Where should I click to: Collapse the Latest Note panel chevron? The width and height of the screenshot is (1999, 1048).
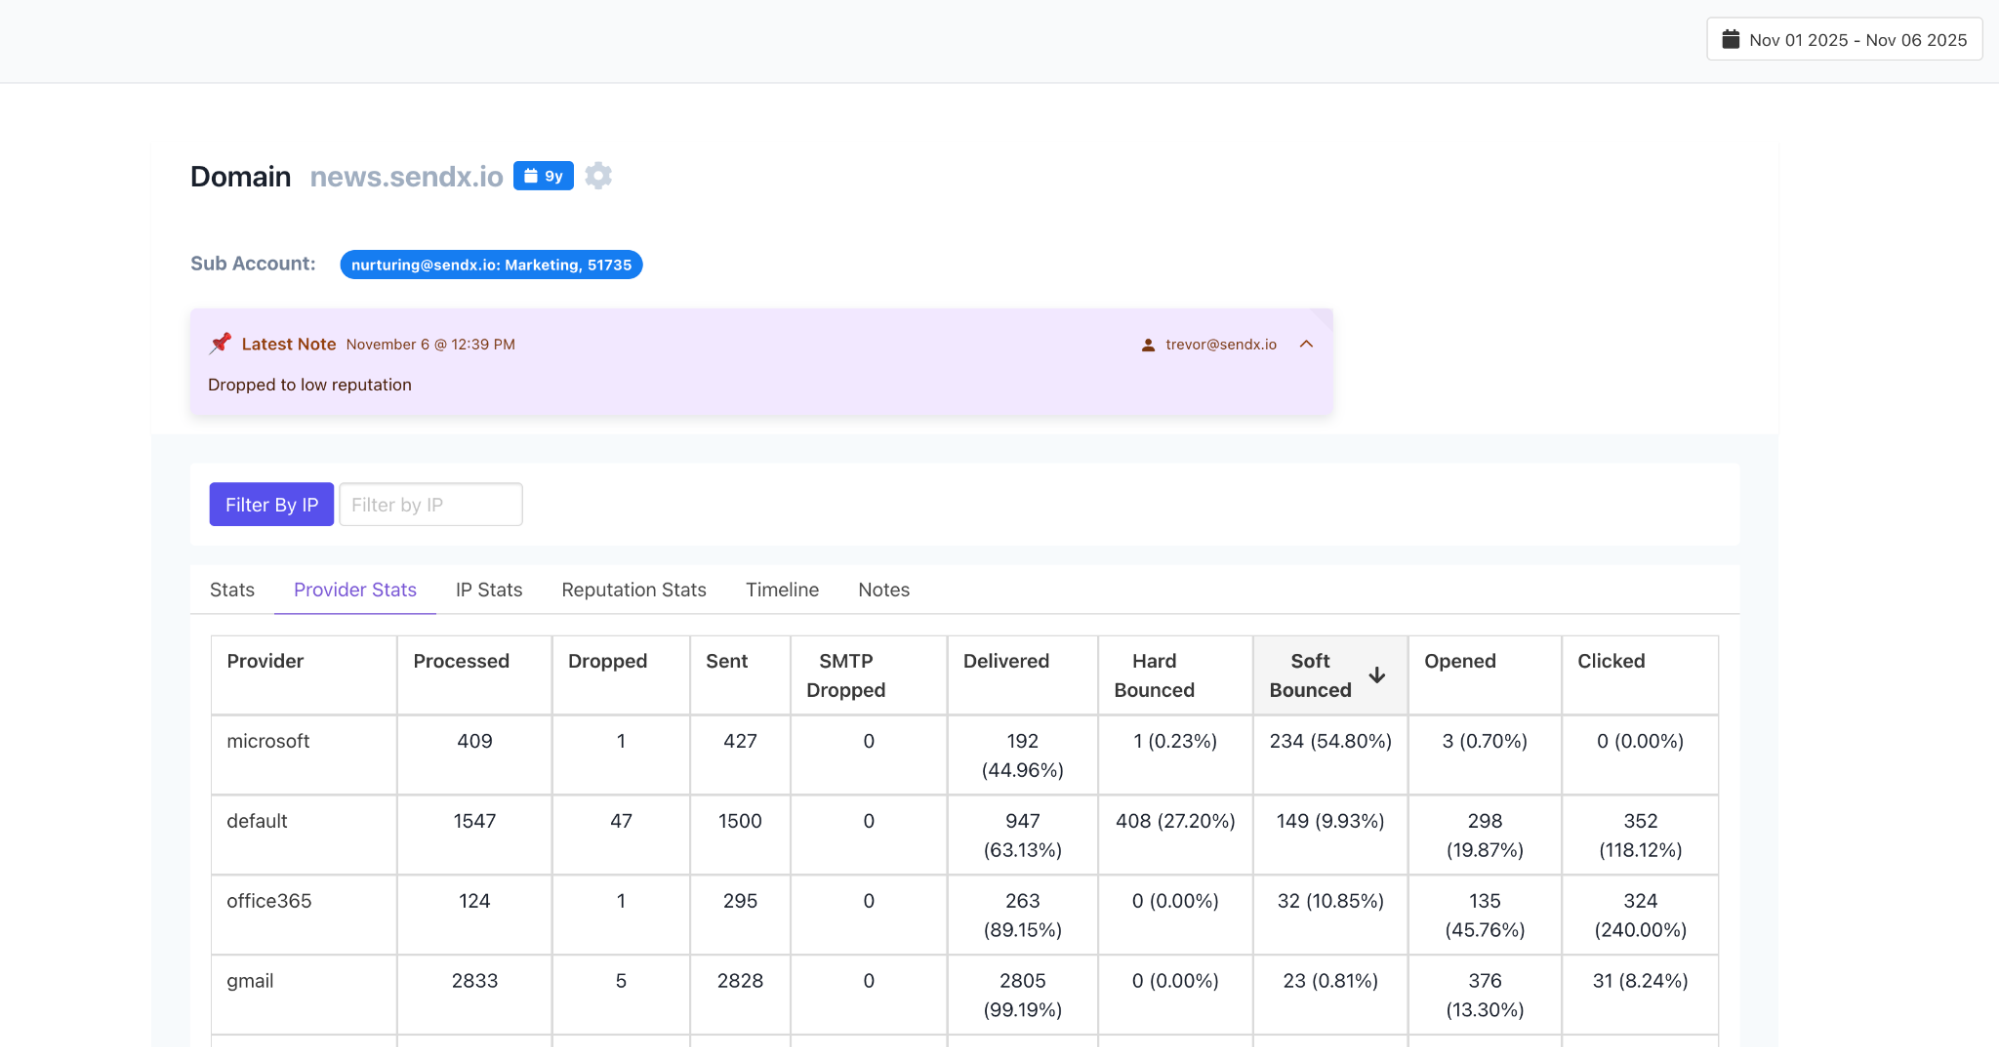coord(1306,344)
